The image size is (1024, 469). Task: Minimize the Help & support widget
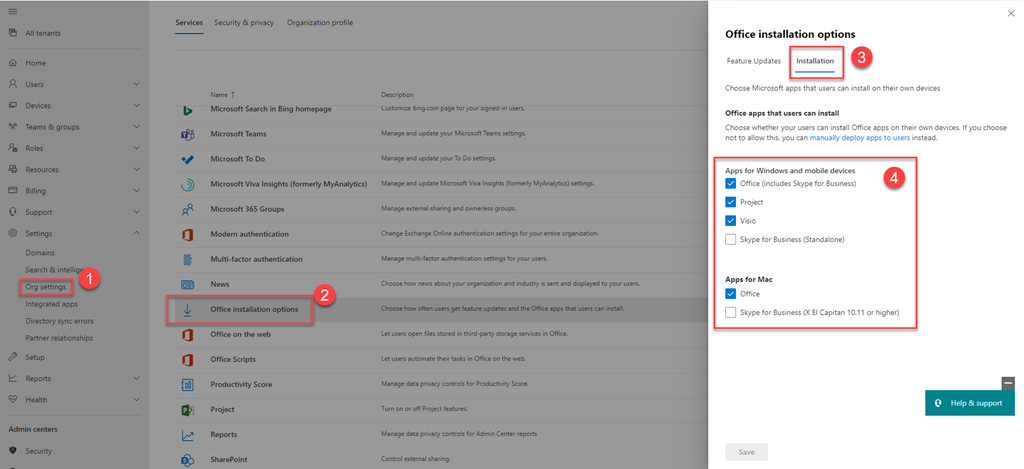click(x=1008, y=383)
